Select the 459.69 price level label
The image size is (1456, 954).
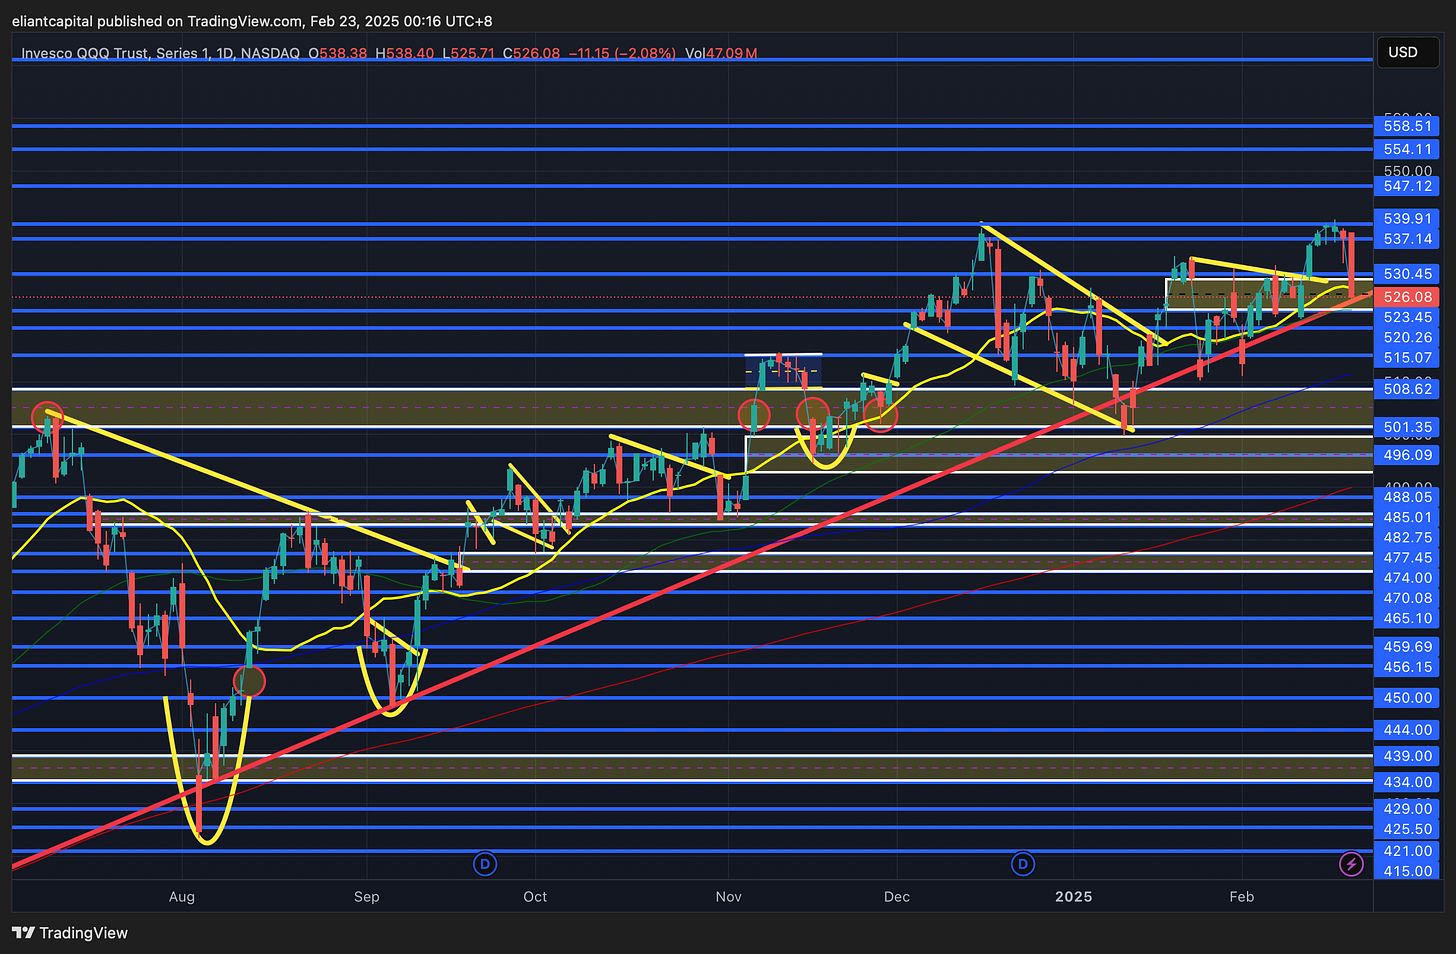pos(1407,647)
